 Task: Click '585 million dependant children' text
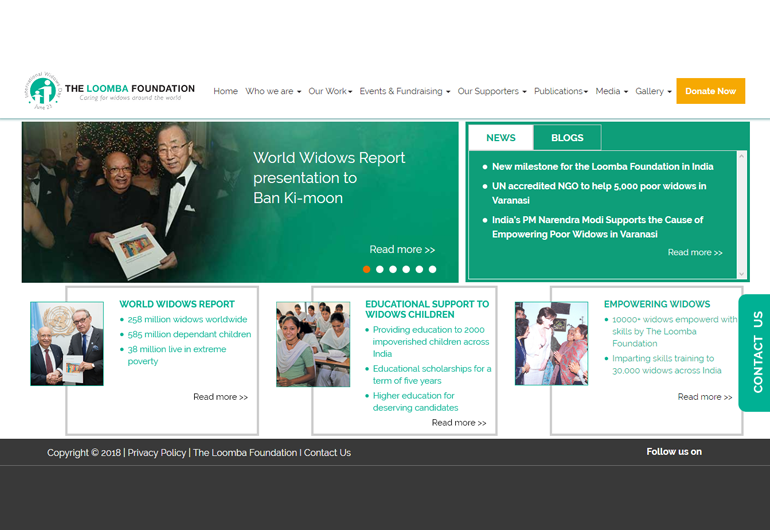[189, 334]
